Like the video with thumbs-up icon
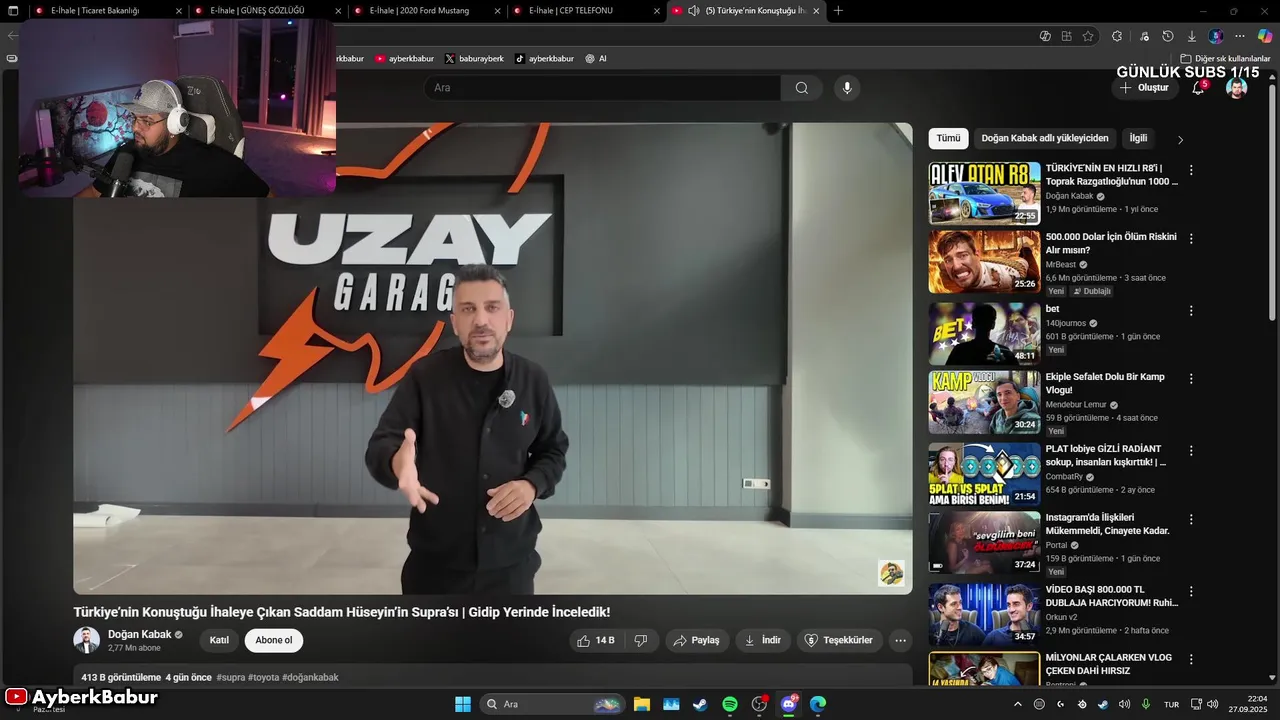 595,640
